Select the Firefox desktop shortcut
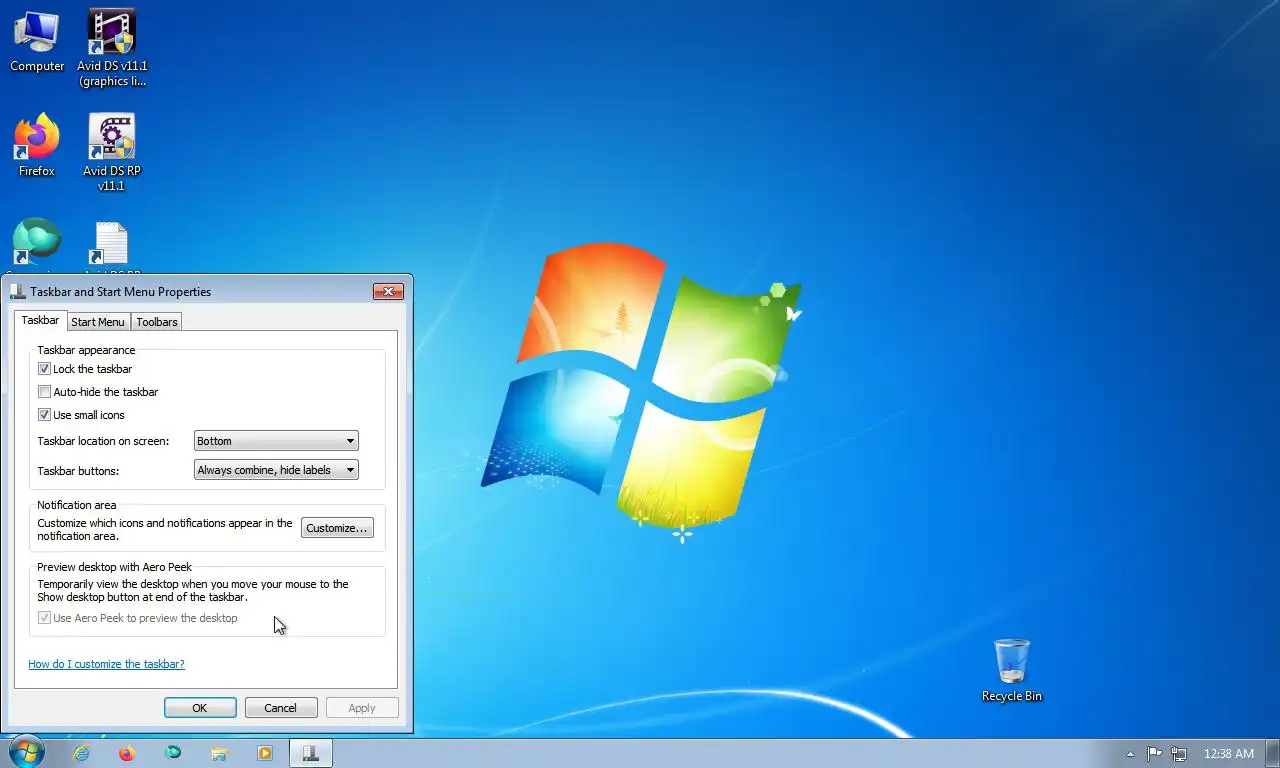The height and width of the screenshot is (768, 1280). (x=37, y=146)
